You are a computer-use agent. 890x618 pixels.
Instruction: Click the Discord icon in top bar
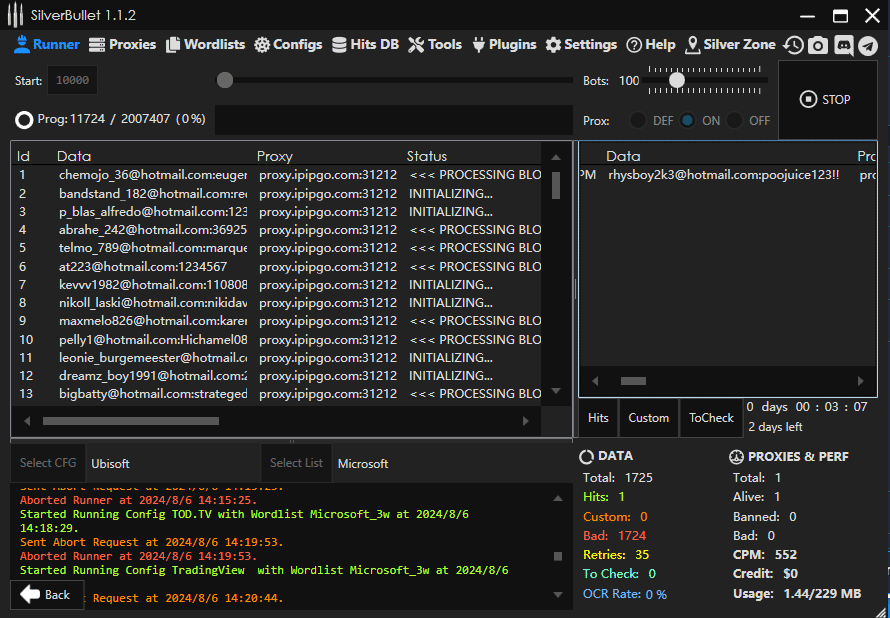(x=844, y=45)
